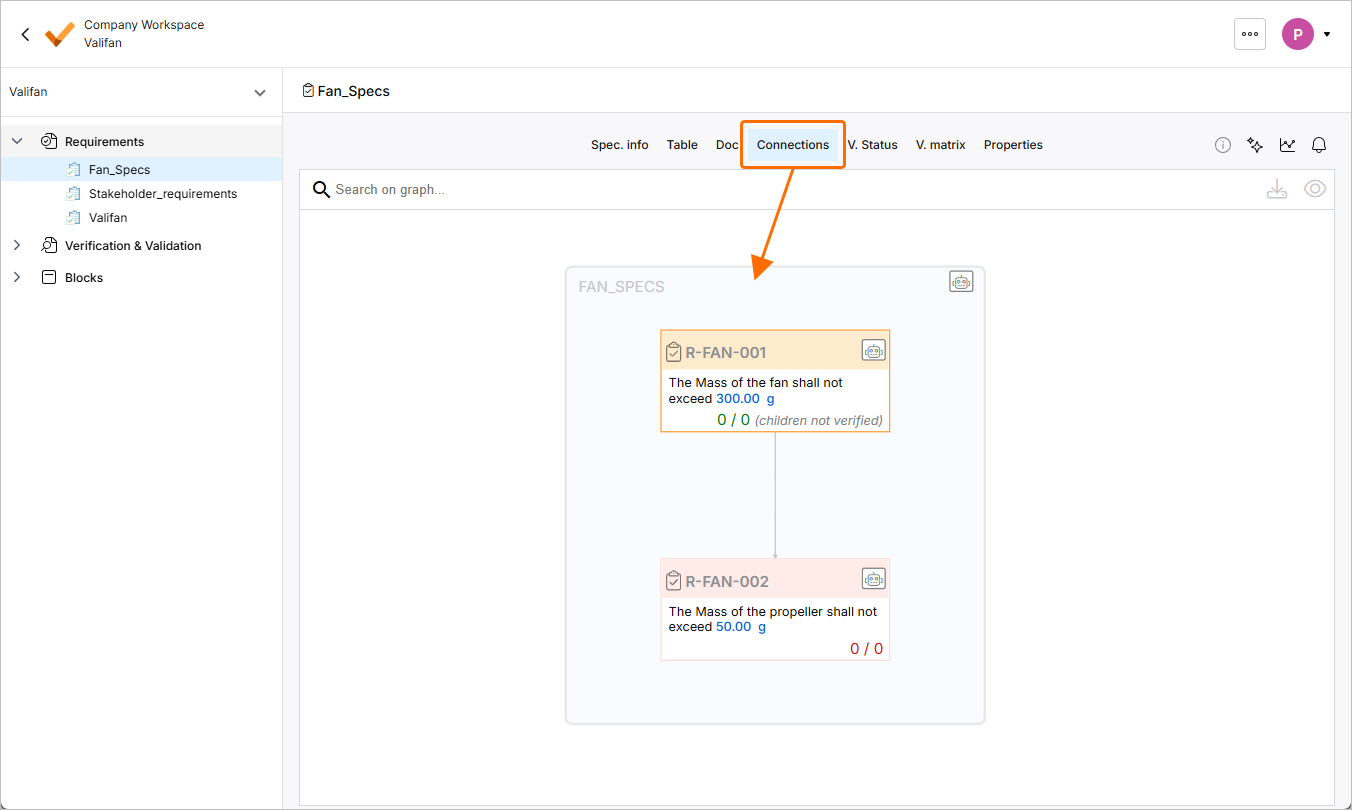This screenshot has height=810, width=1352.
Task: Expand the Blocks tree section
Action: pyautogui.click(x=17, y=278)
